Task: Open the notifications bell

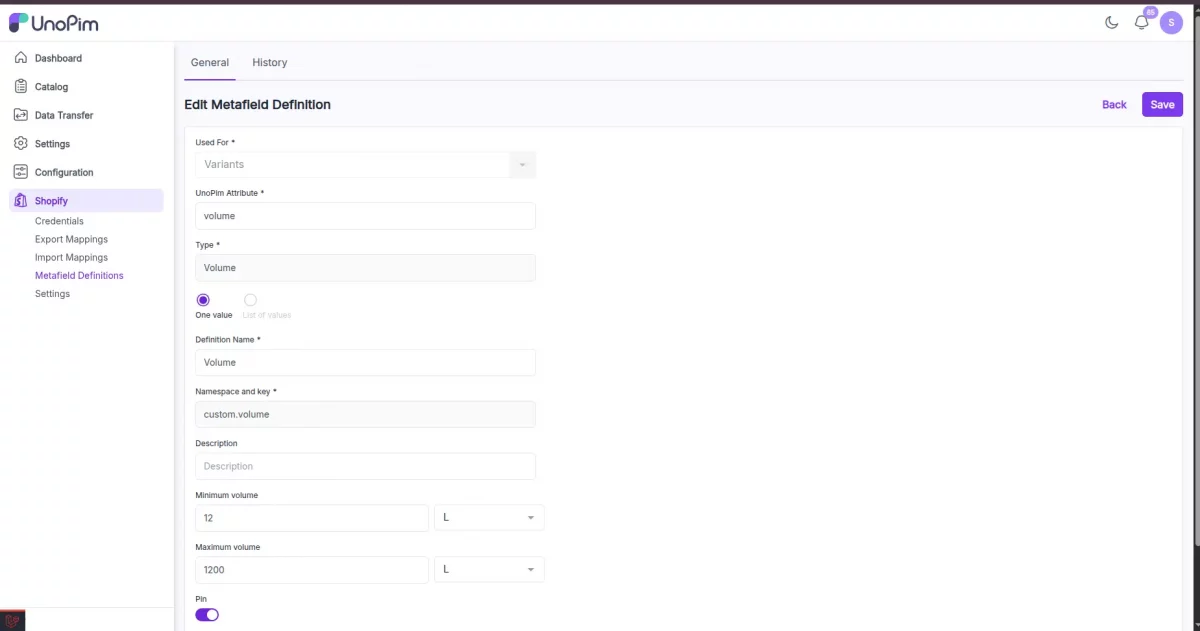Action: pos(1141,22)
